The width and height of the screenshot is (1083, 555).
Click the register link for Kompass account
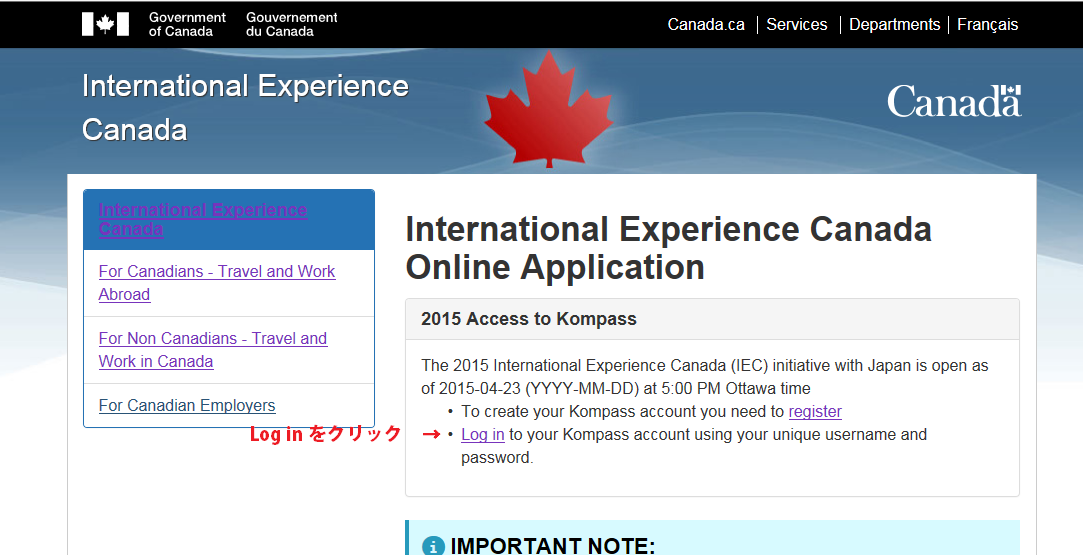point(815,411)
